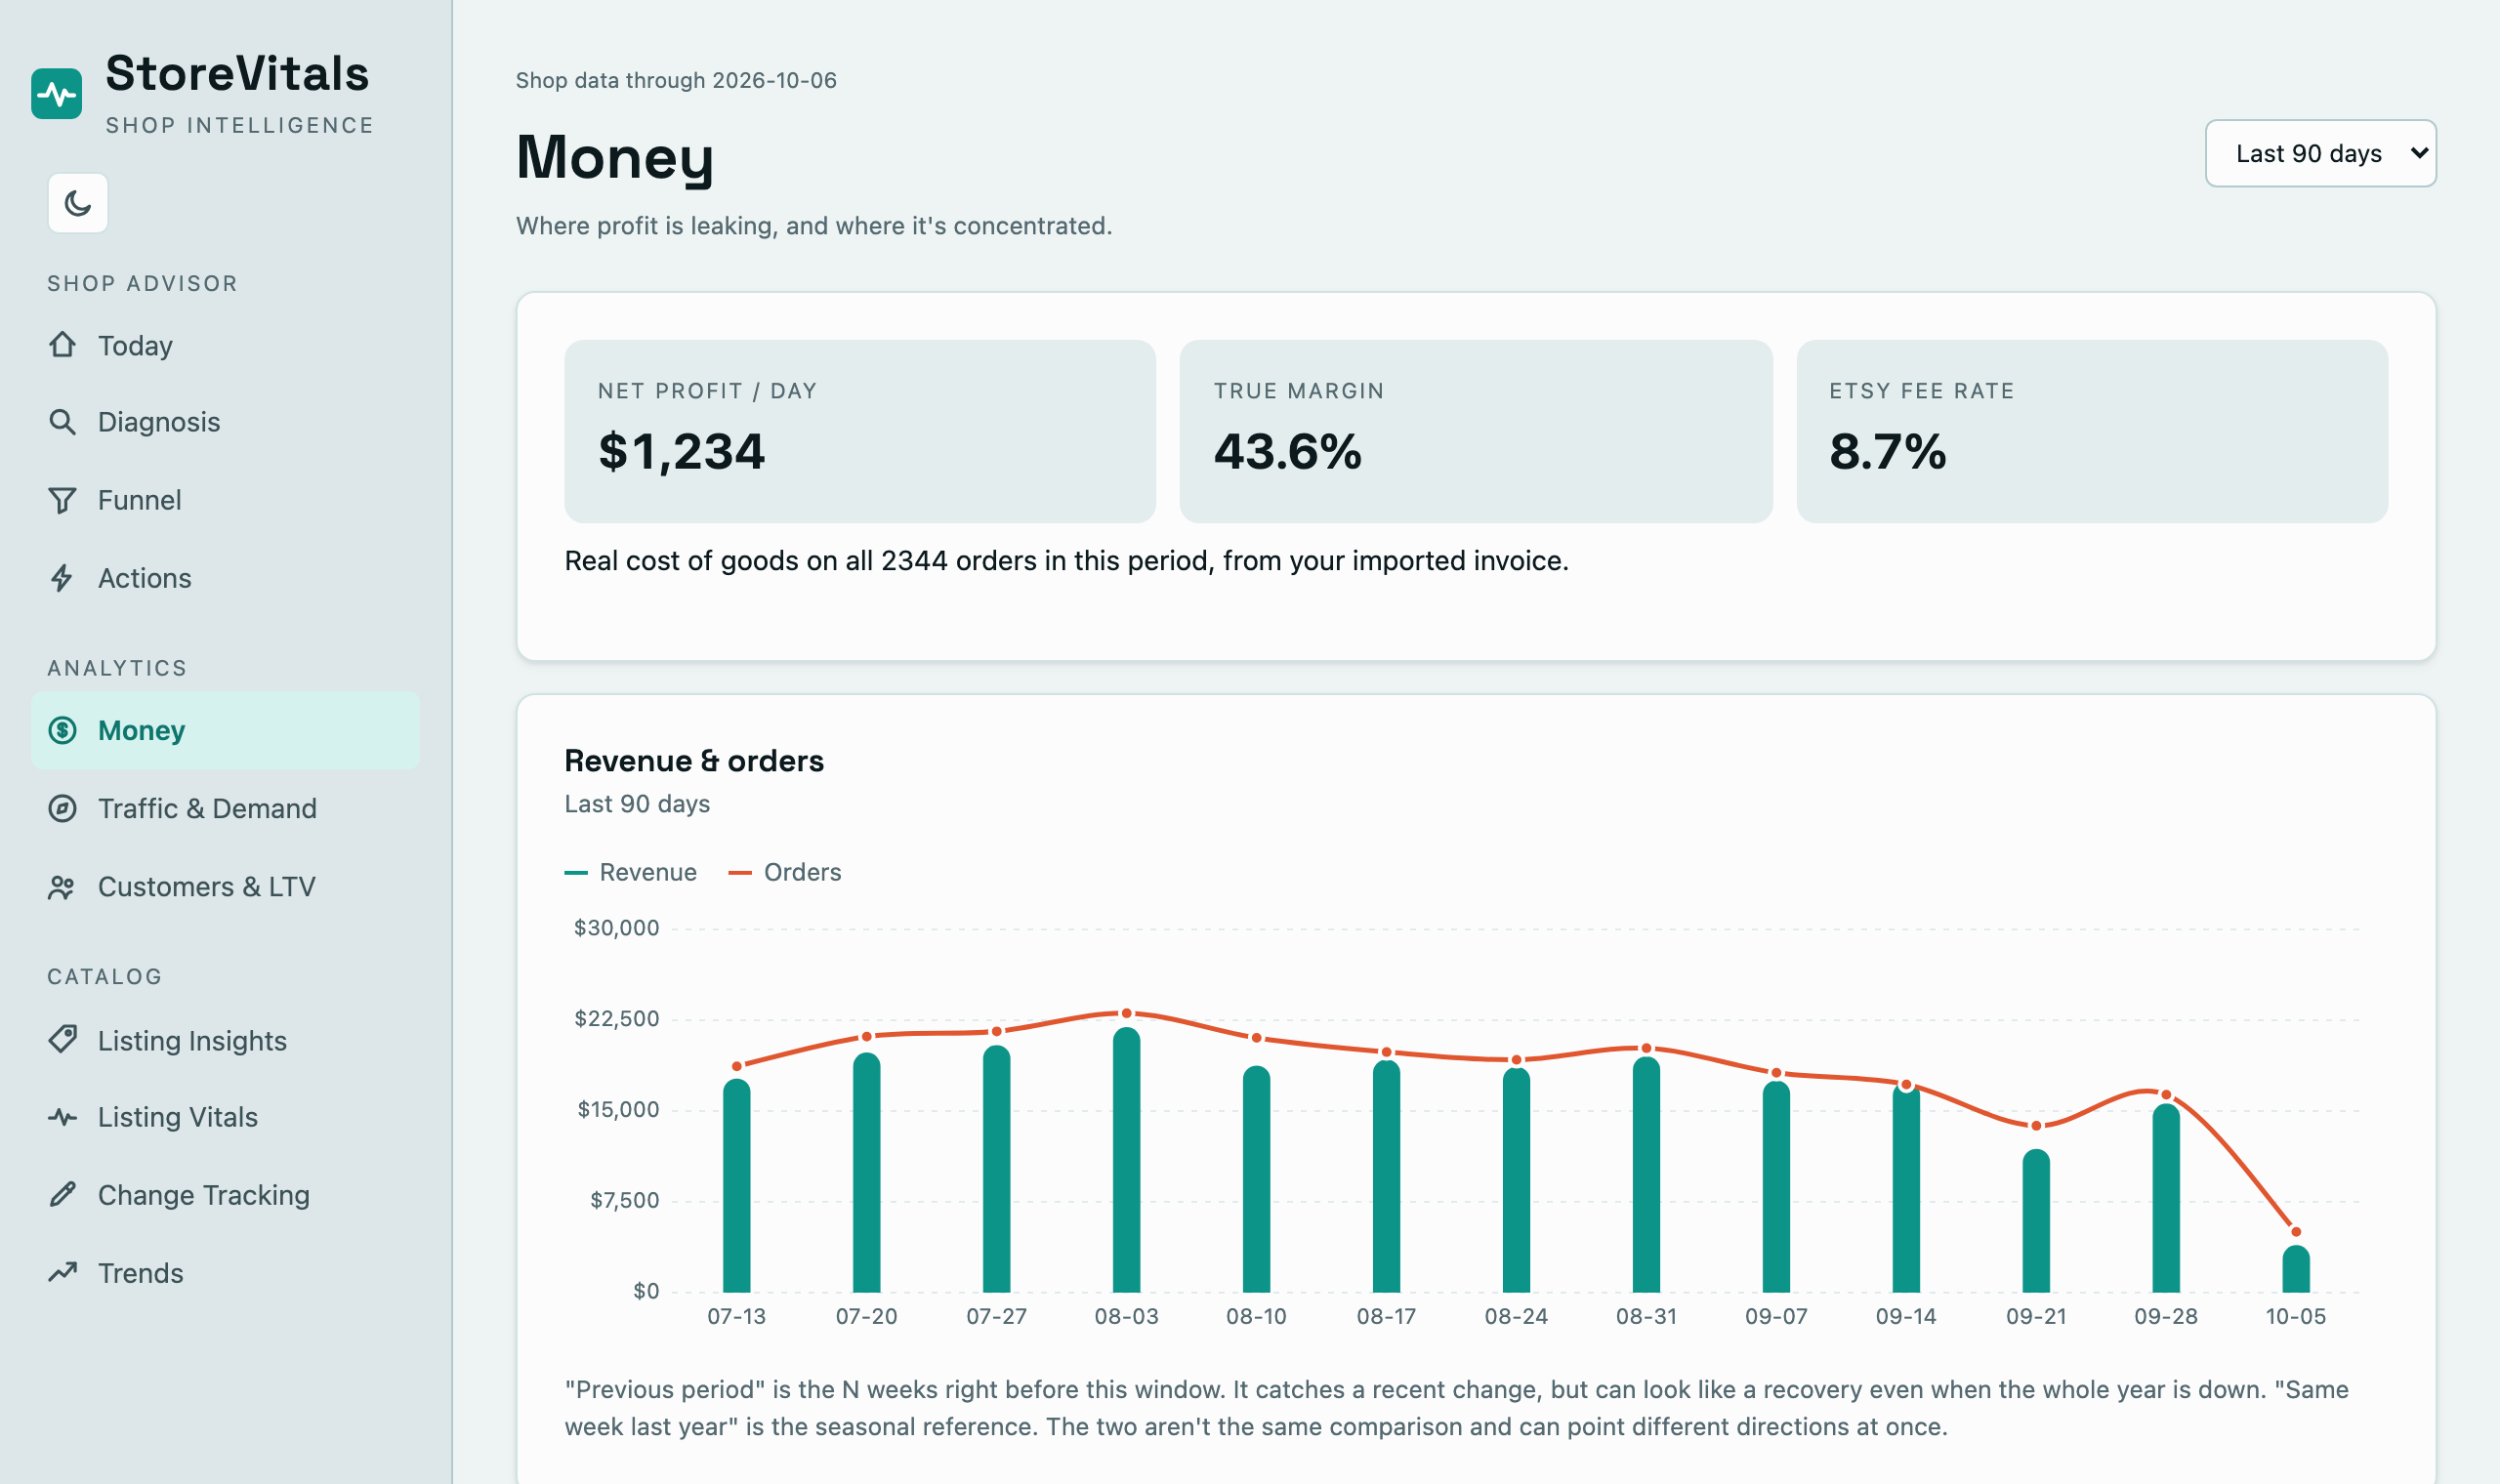The image size is (2500, 1484).
Task: Click the Trends rising arrow icon
Action: pos(62,1273)
